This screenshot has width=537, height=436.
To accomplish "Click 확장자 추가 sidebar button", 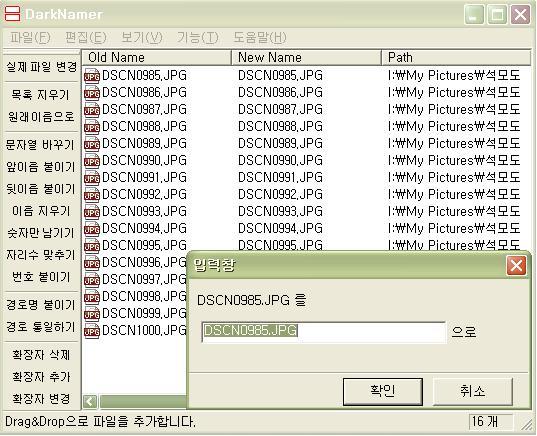I will [x=41, y=377].
